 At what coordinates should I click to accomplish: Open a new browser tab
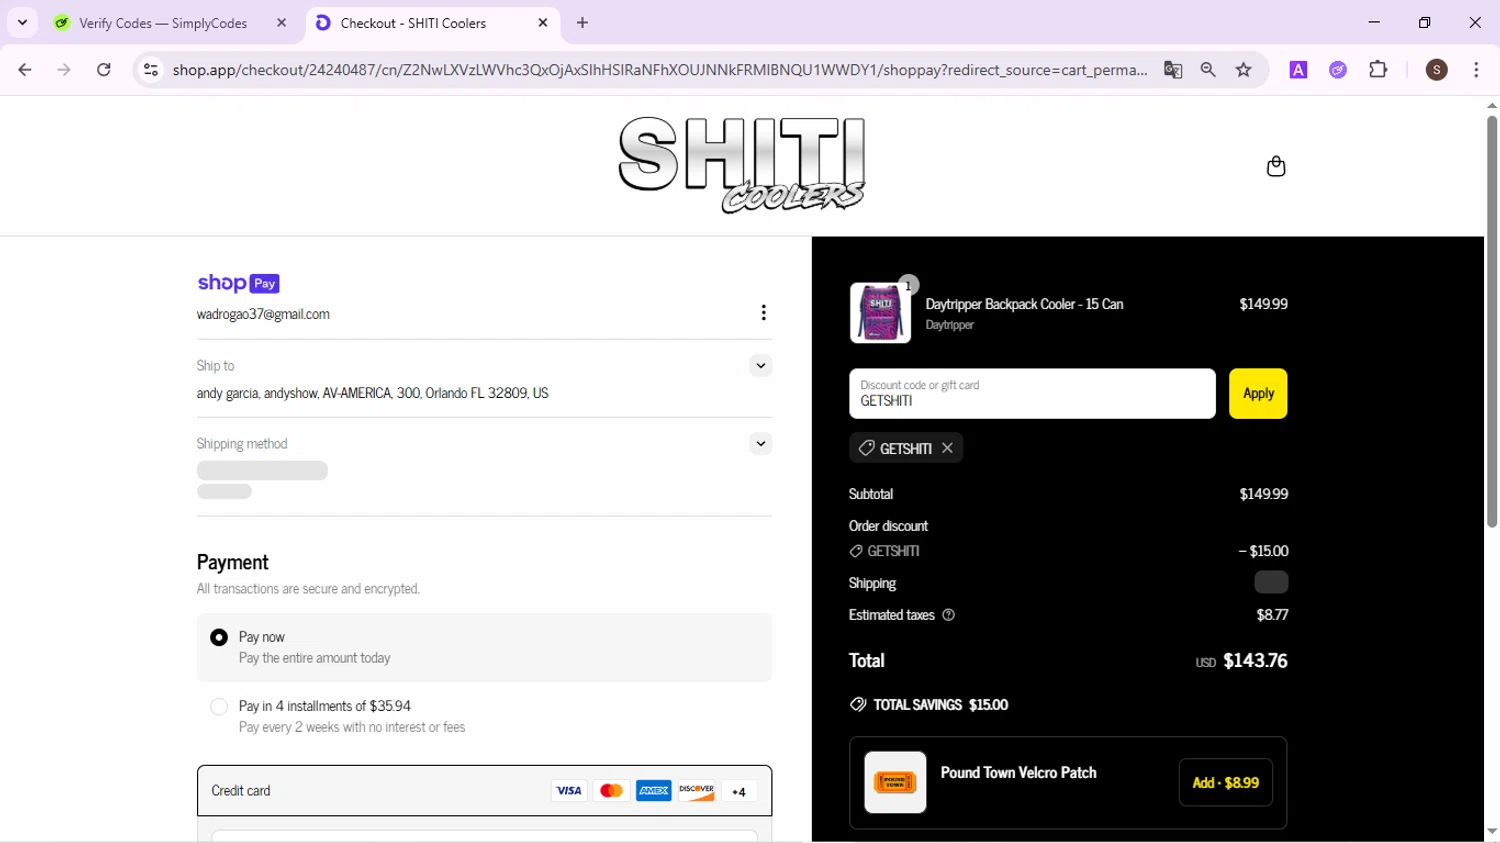tap(583, 22)
